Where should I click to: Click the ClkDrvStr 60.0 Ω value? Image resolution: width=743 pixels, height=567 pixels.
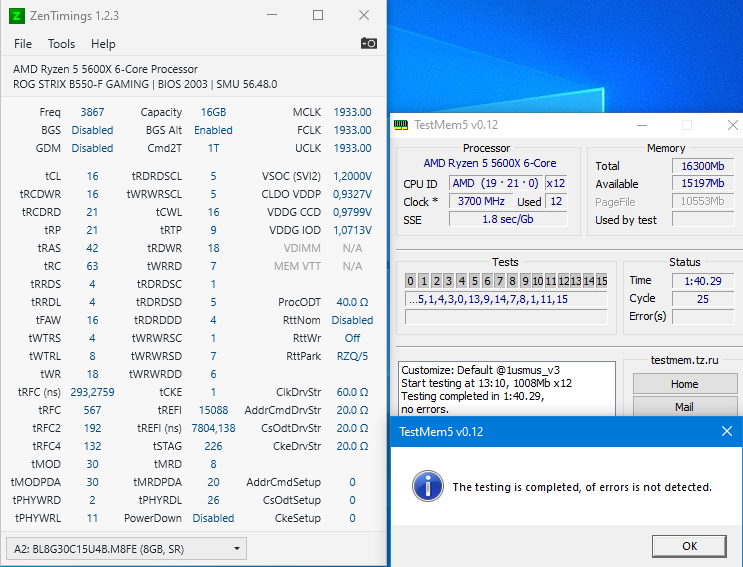[353, 392]
